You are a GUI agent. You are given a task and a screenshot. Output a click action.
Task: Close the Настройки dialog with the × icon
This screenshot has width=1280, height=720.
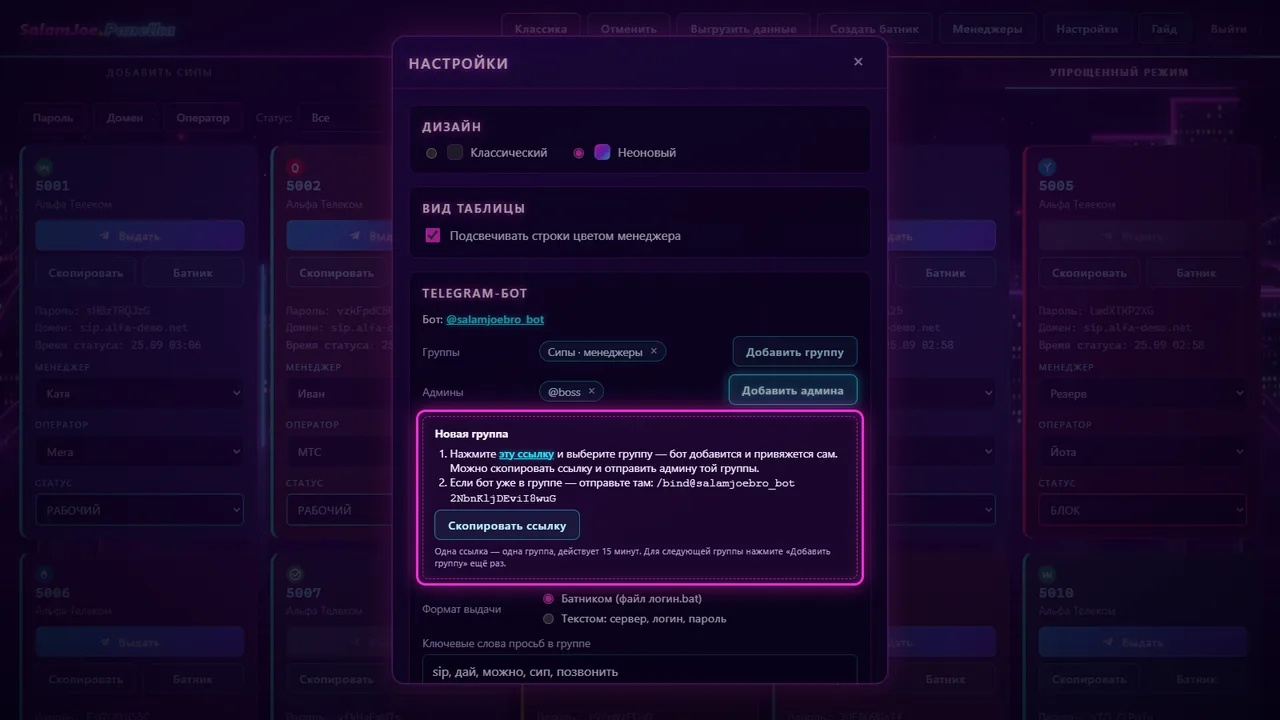click(x=858, y=62)
